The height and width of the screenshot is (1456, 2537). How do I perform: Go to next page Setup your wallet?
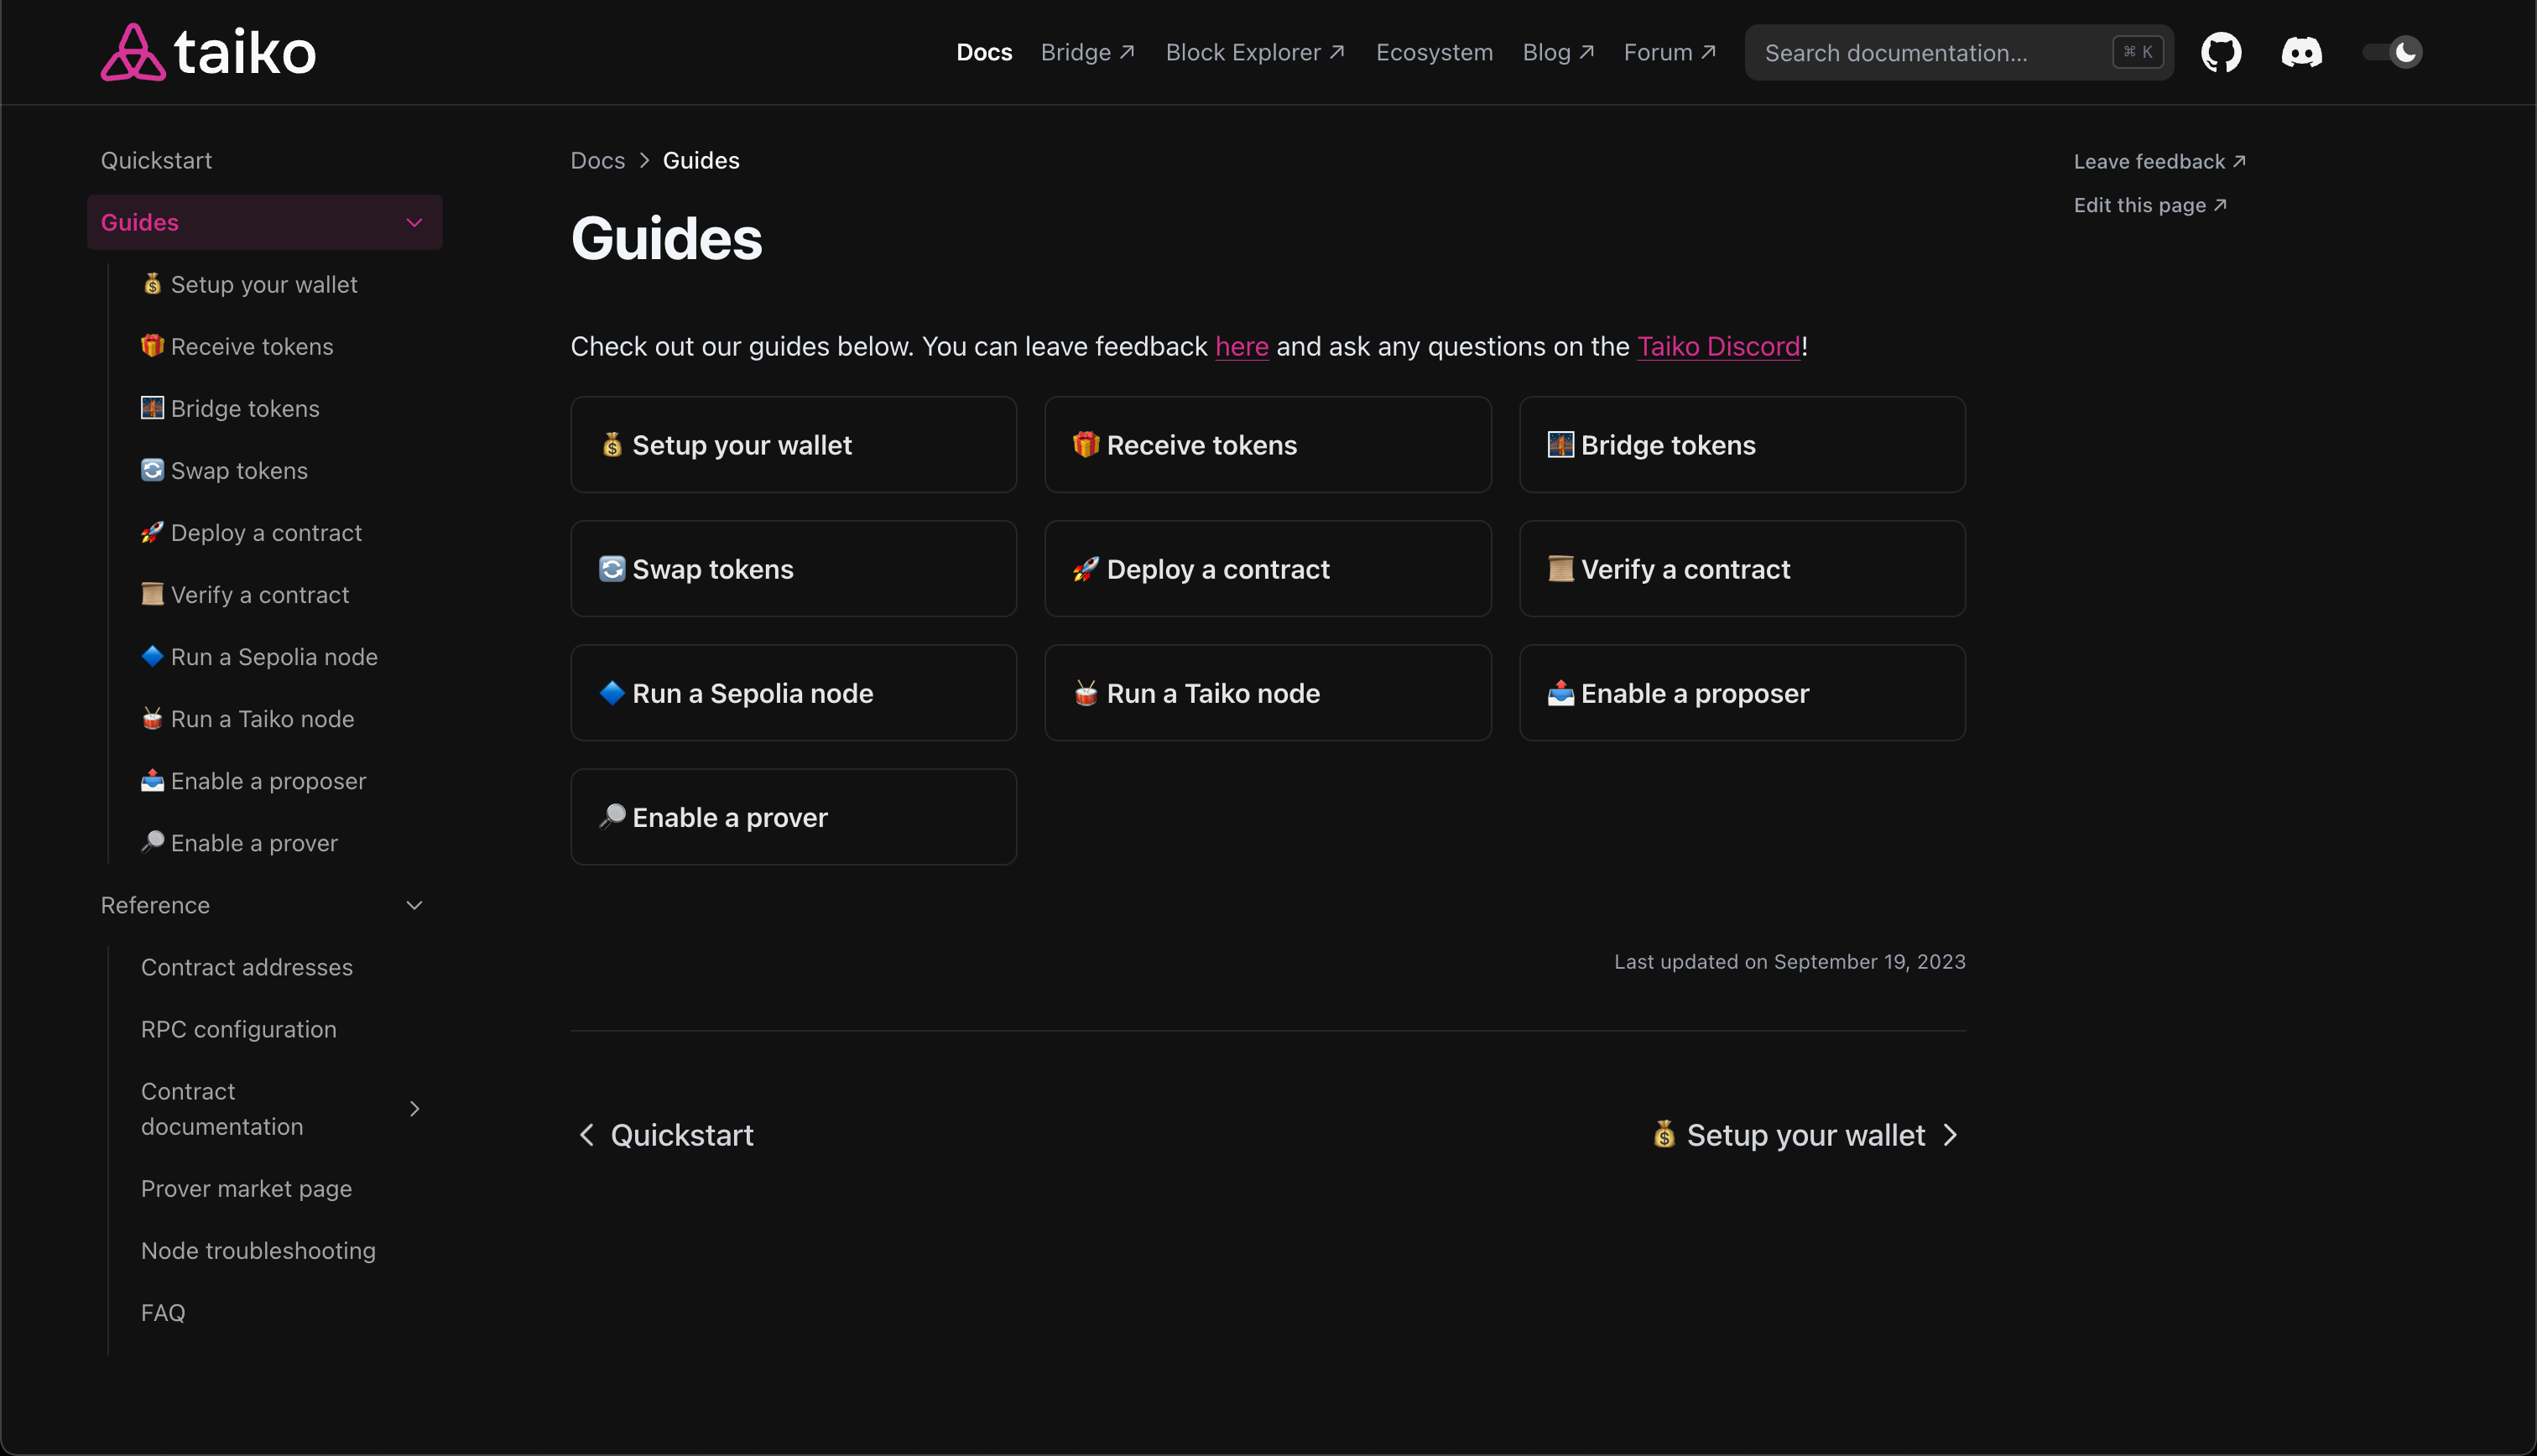(x=1806, y=1135)
